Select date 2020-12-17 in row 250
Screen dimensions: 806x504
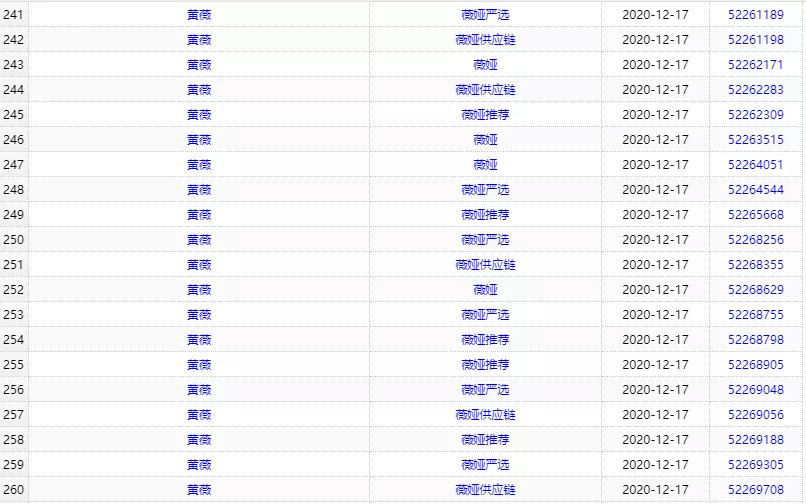655,240
